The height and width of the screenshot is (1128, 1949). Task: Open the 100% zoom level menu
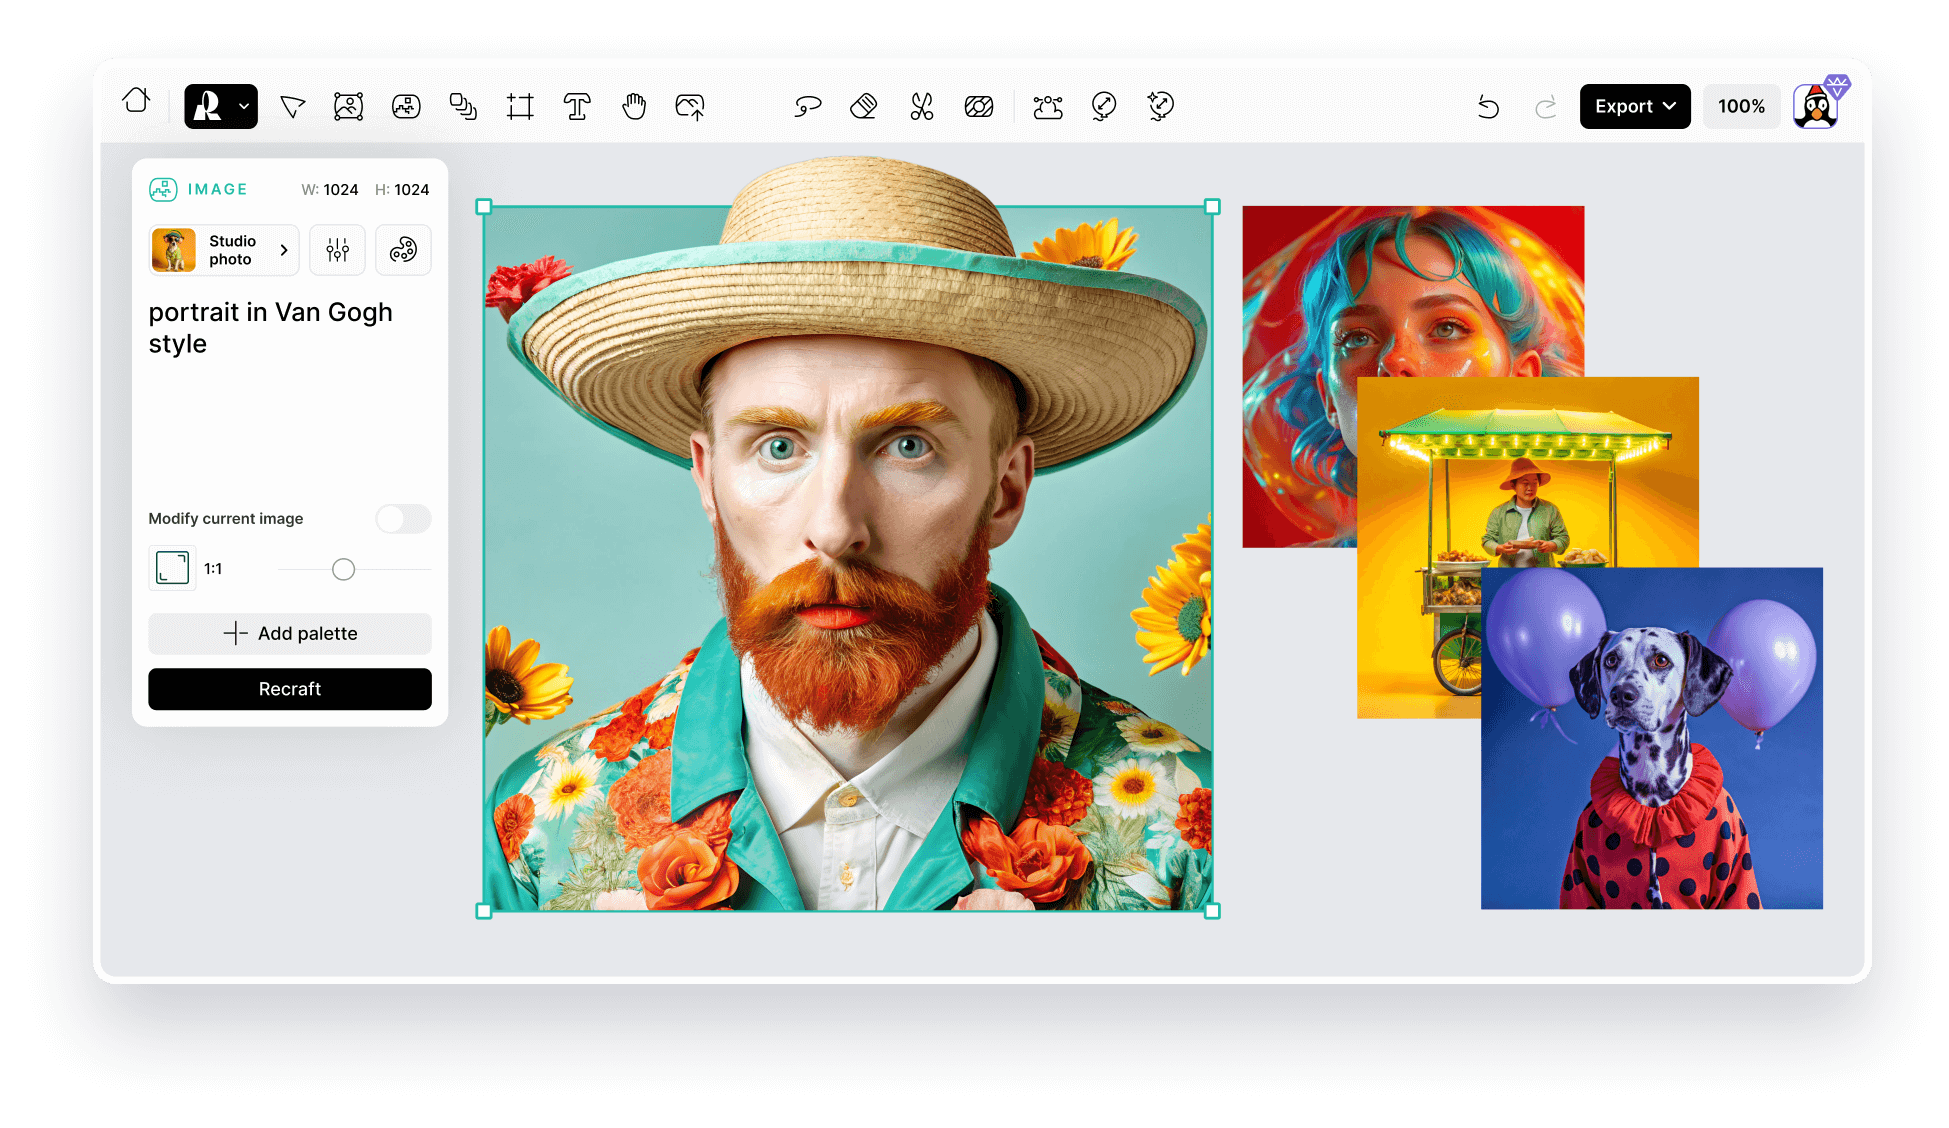click(x=1741, y=107)
